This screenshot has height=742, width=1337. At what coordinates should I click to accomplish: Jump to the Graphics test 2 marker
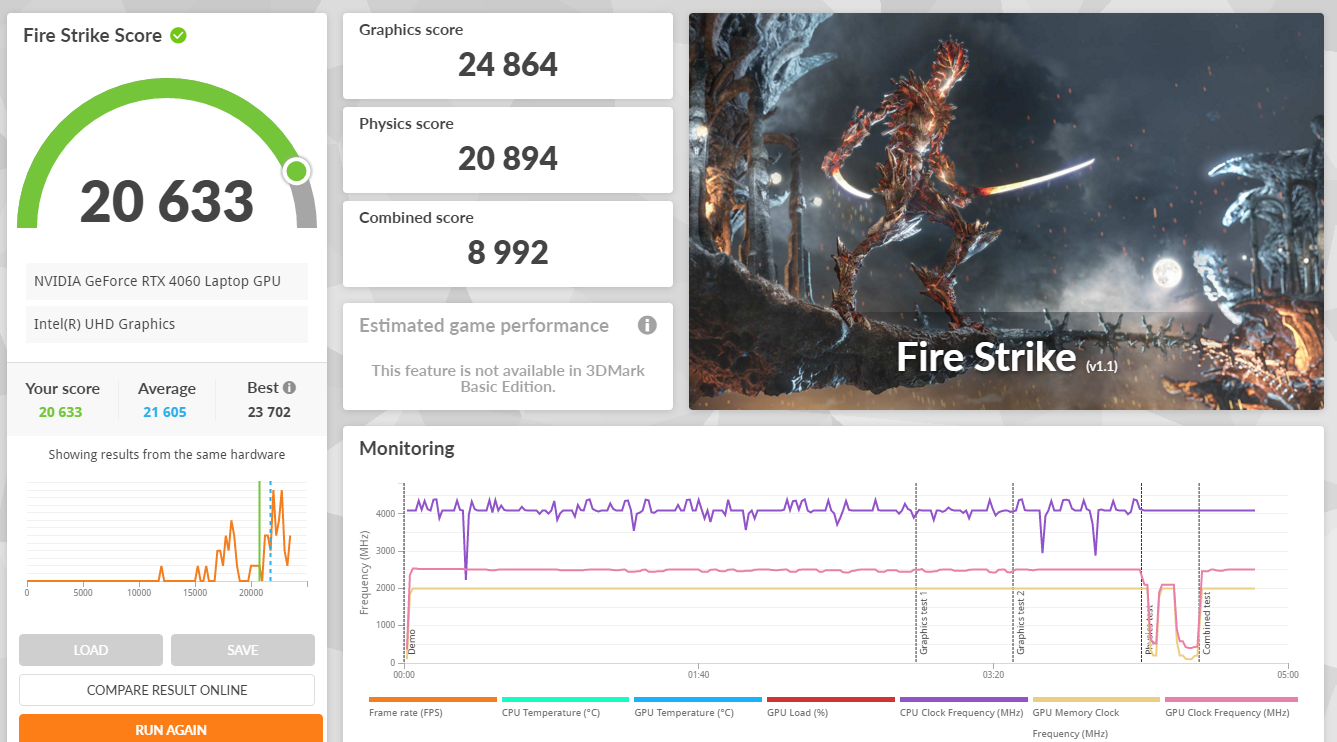[x=1020, y=622]
